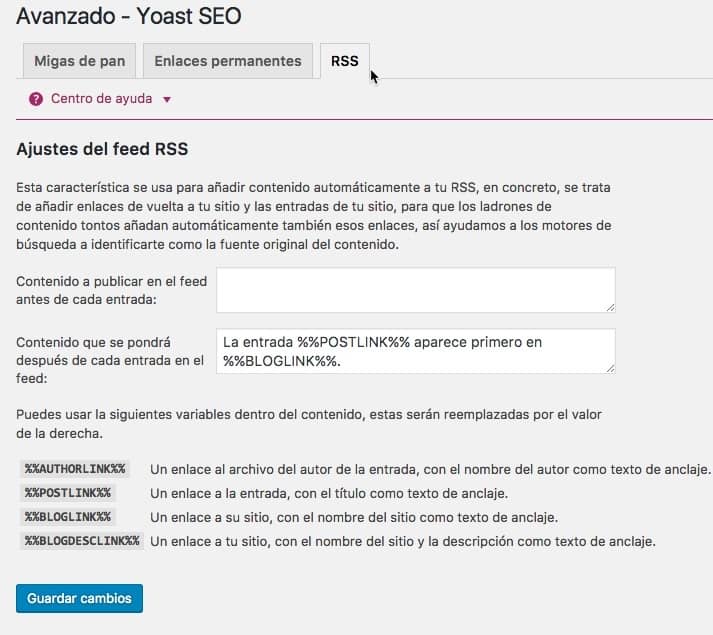Click the 'Puedes usar la siguientes variables' paragraph

click(309, 424)
